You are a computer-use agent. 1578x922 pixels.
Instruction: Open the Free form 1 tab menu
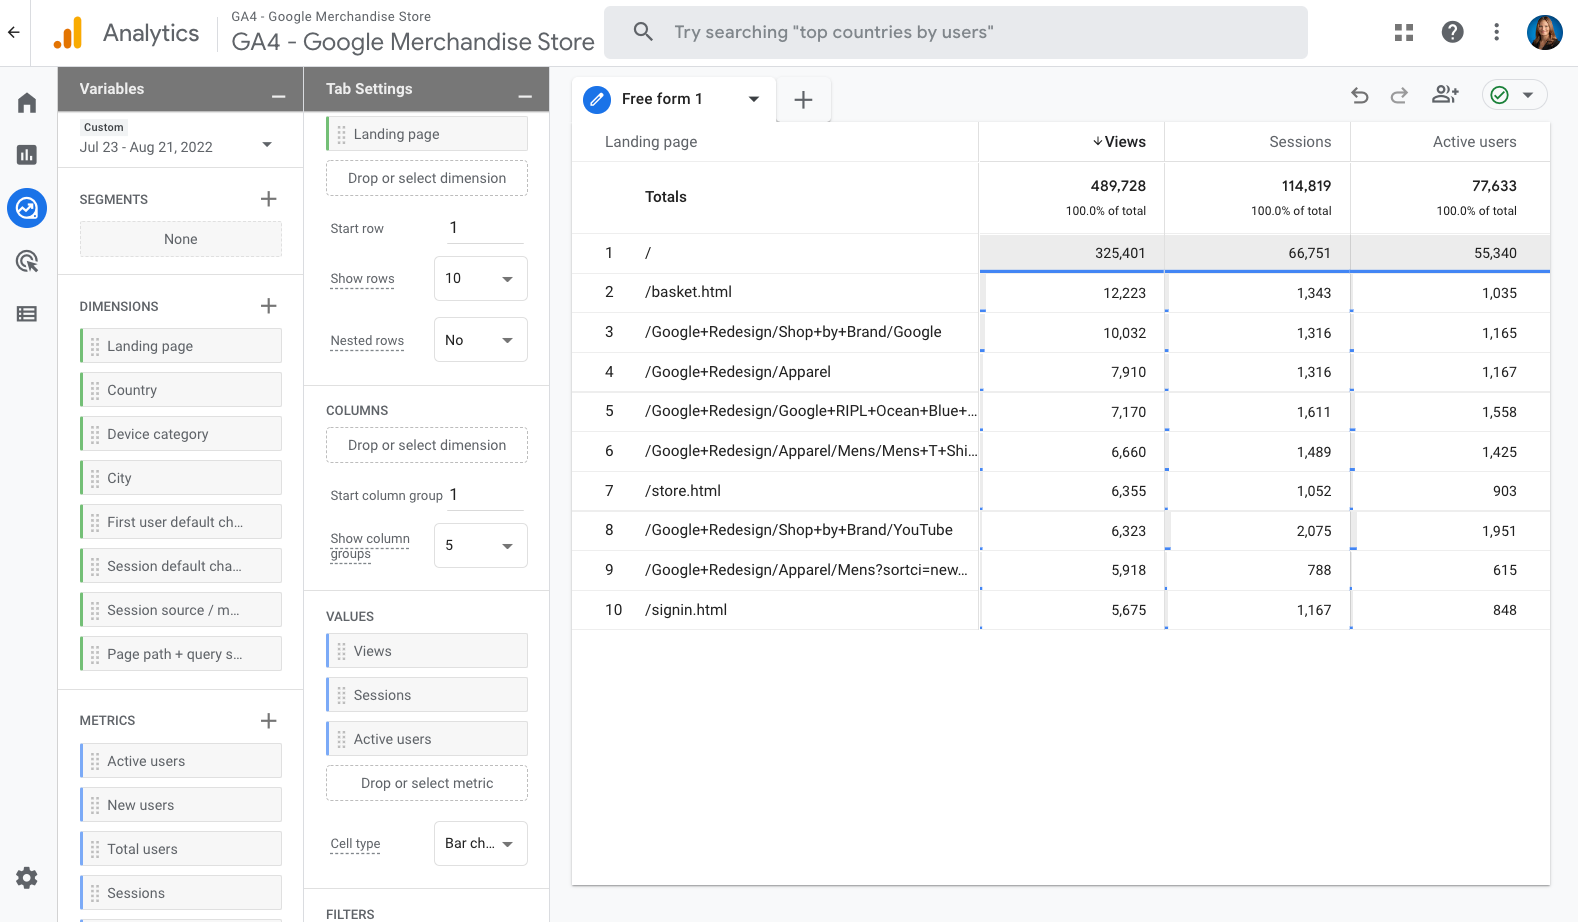point(754,99)
